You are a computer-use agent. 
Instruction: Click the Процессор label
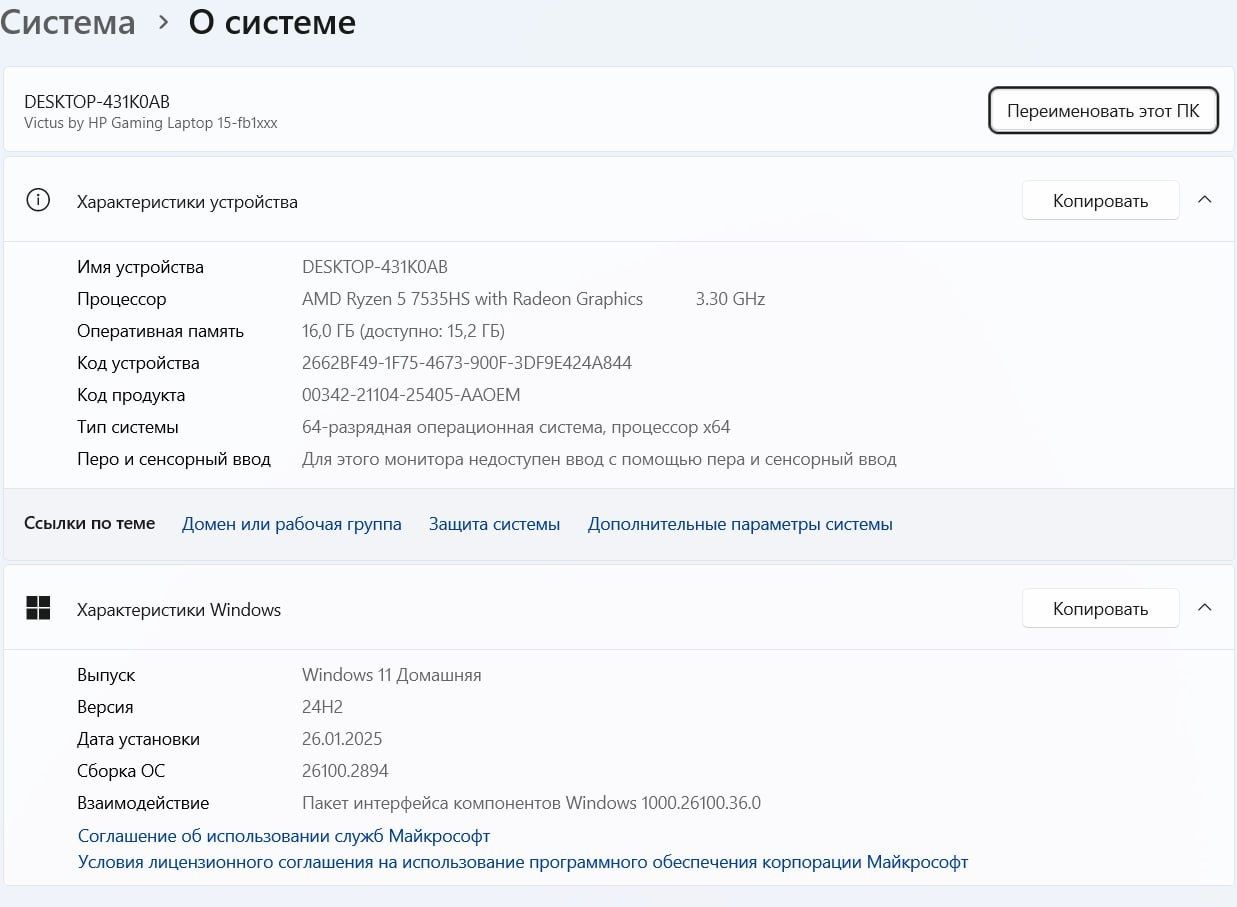tap(122, 299)
